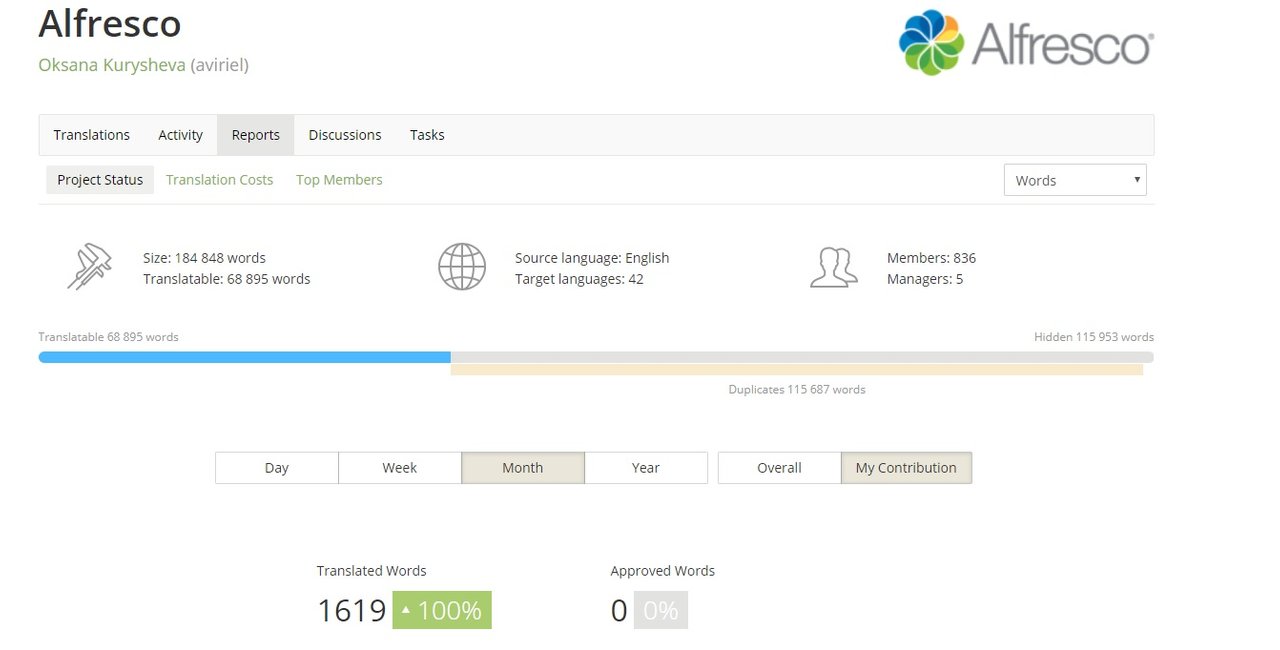This screenshot has width=1280, height=650.
Task: Click the members people icon
Action: click(833, 268)
